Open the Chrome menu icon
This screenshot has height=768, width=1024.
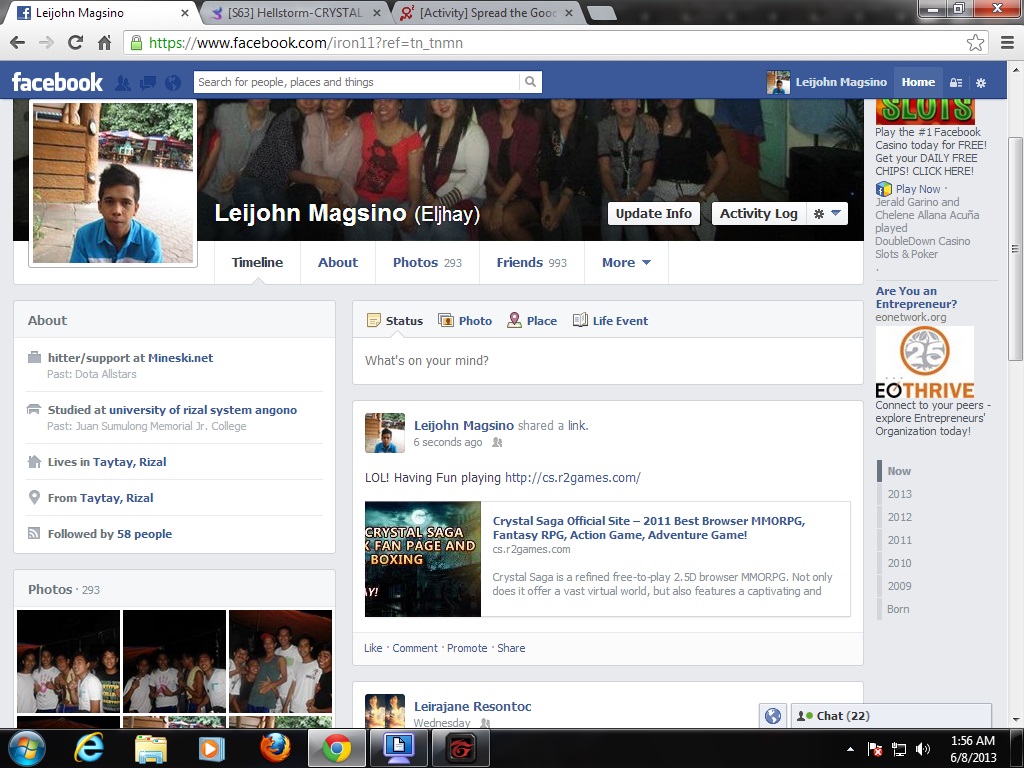pyautogui.click(x=1006, y=43)
